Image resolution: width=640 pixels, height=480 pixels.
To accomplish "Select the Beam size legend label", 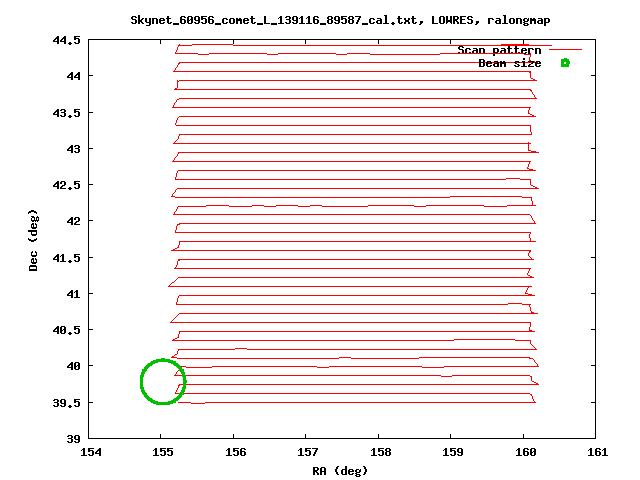I will (509, 63).
